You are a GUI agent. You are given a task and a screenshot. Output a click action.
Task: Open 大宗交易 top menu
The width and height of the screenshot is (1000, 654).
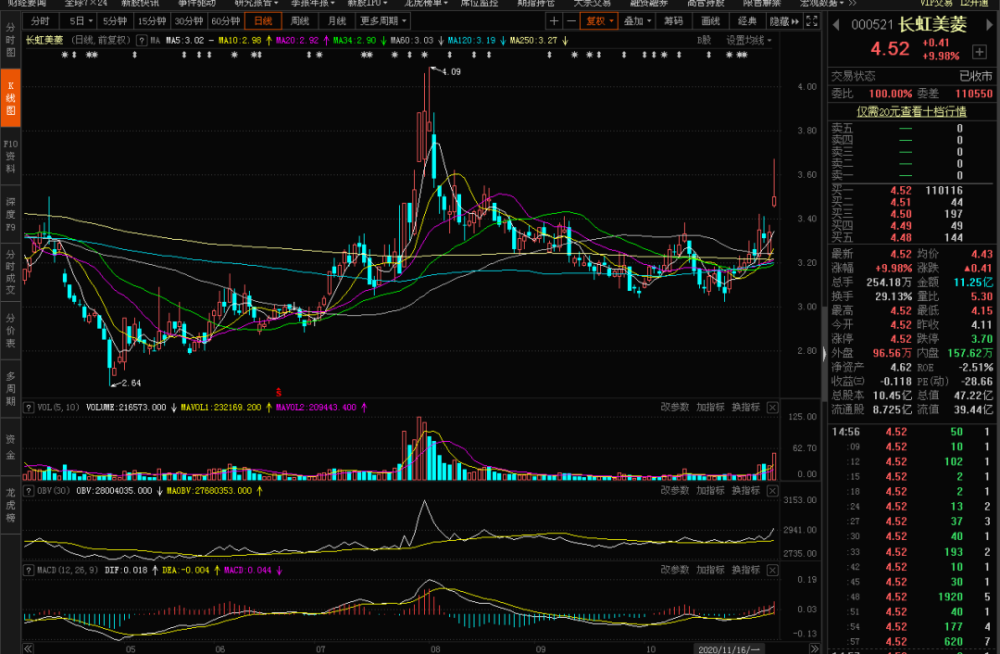pyautogui.click(x=592, y=3)
